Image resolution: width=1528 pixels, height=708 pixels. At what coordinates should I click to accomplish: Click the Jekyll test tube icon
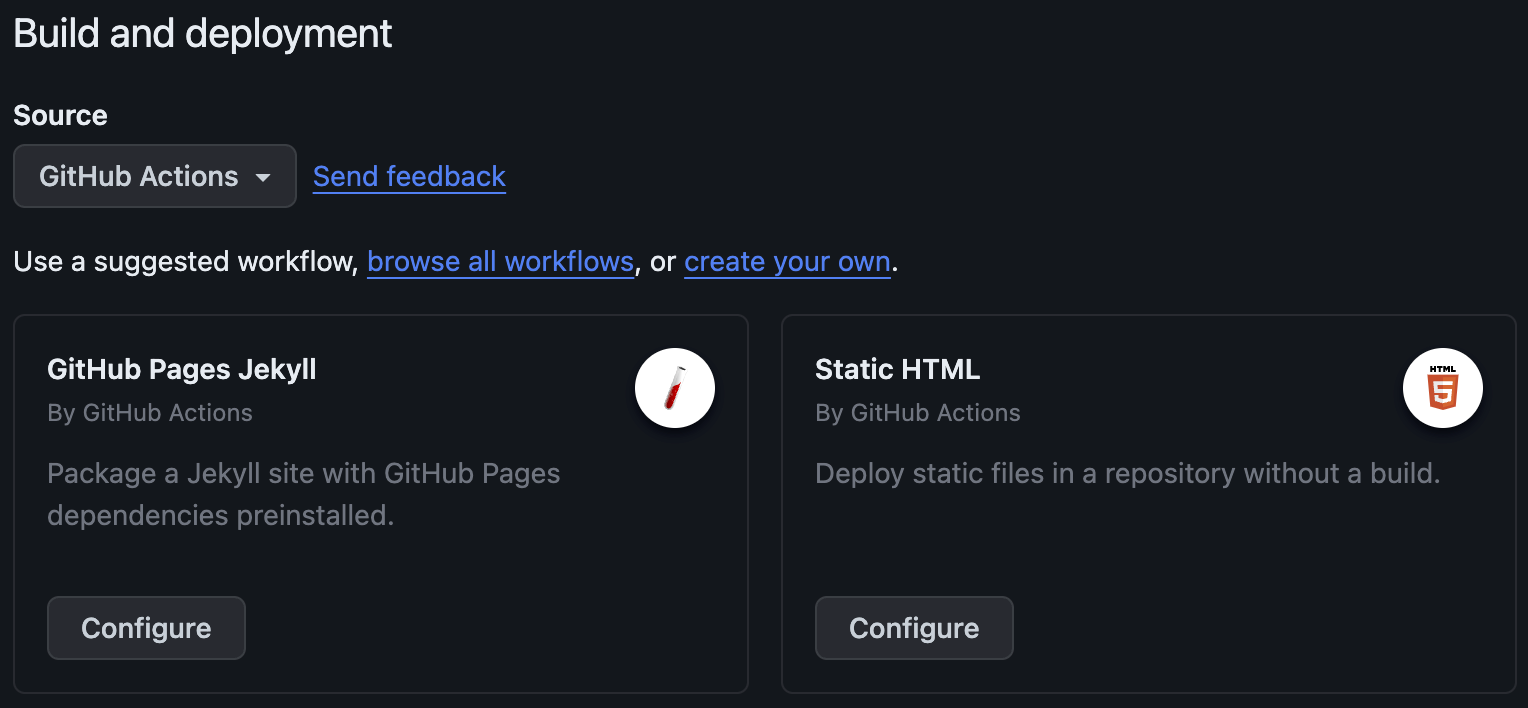point(675,388)
